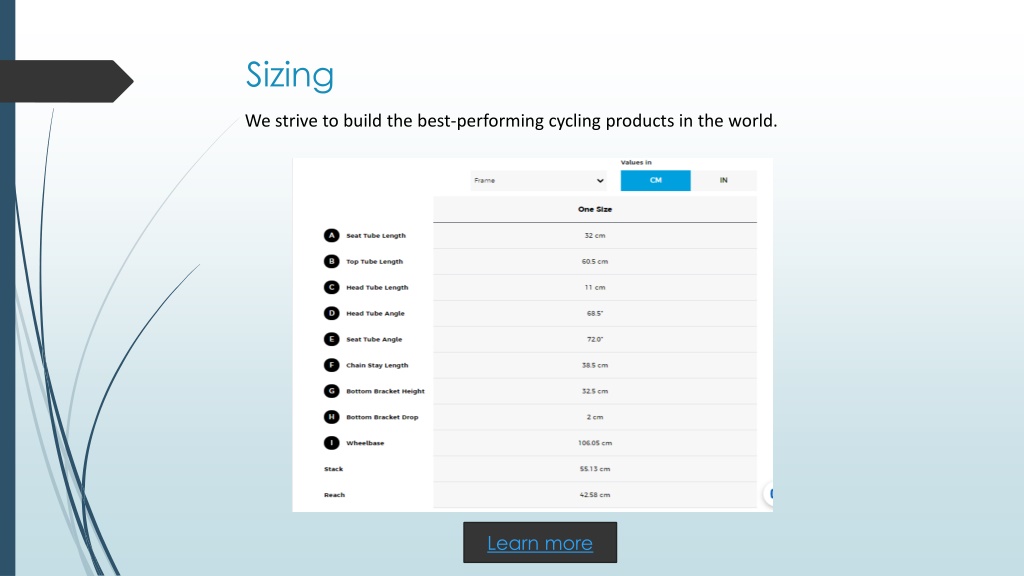This screenshot has height=576, width=1024.
Task: Select the Stack row label
Action: [333, 469]
